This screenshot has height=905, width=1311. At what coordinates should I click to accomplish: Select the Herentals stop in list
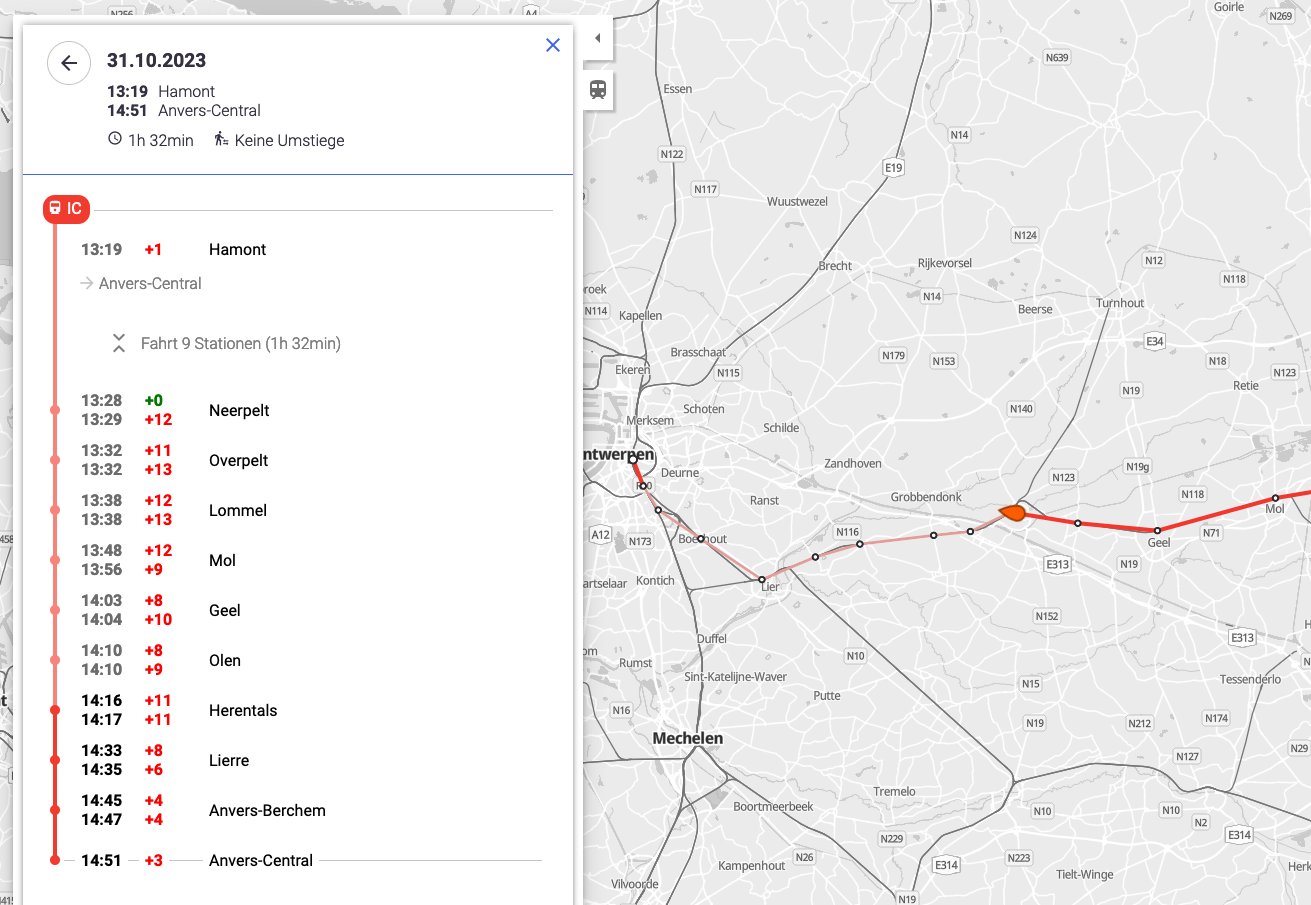click(x=243, y=711)
